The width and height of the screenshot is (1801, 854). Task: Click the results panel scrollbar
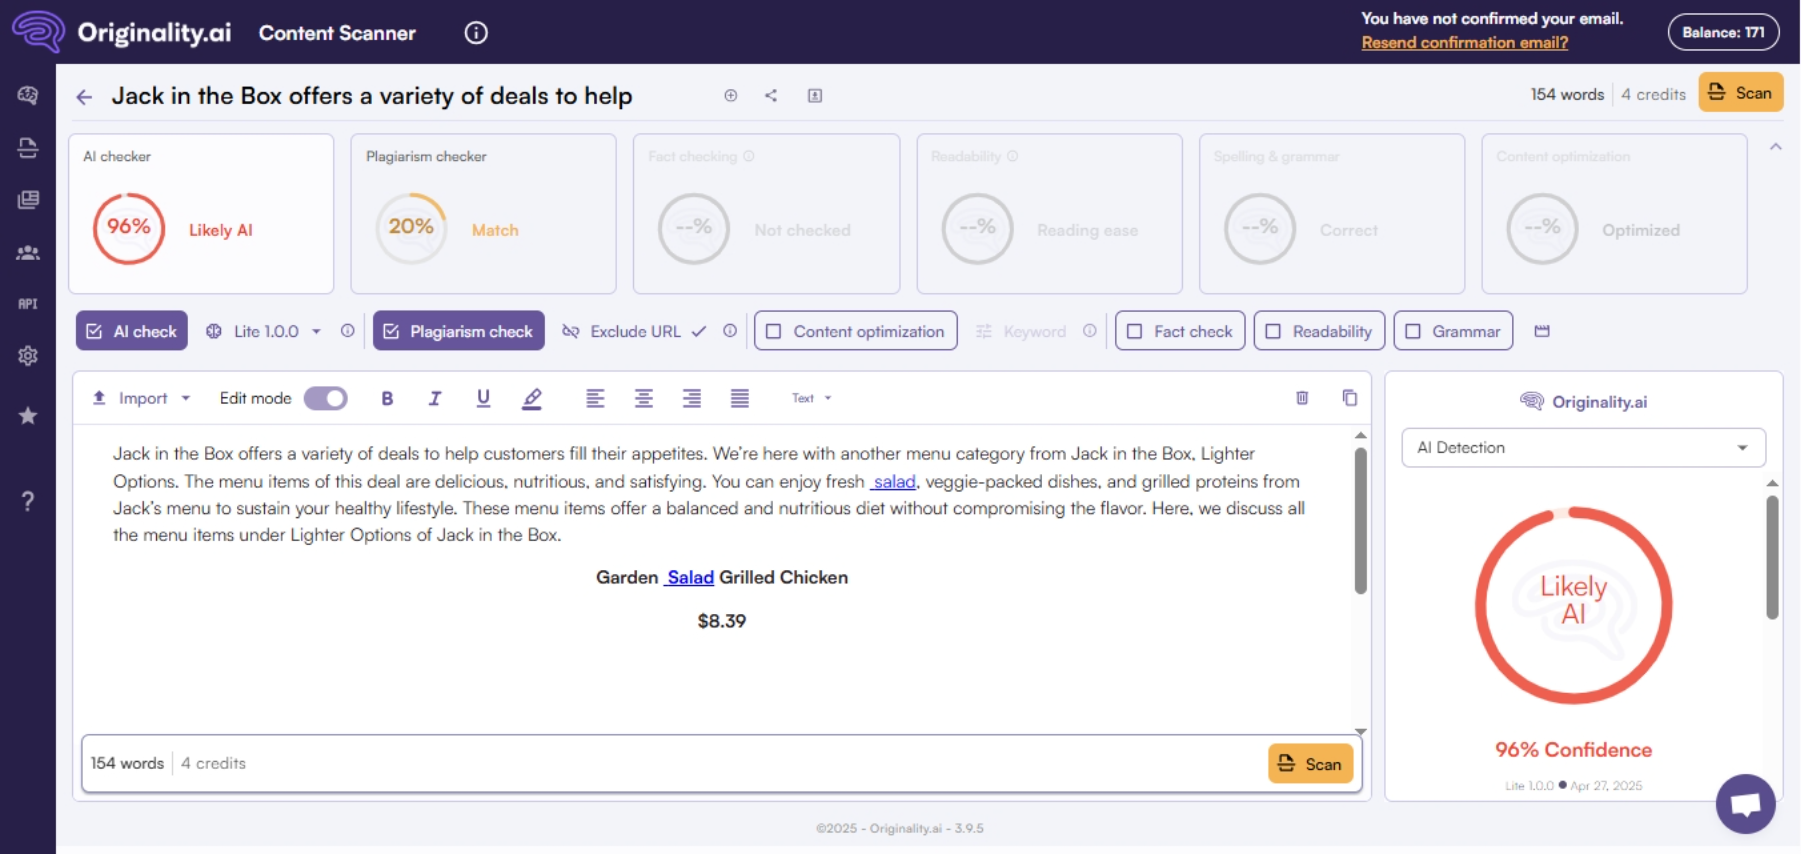click(1772, 558)
